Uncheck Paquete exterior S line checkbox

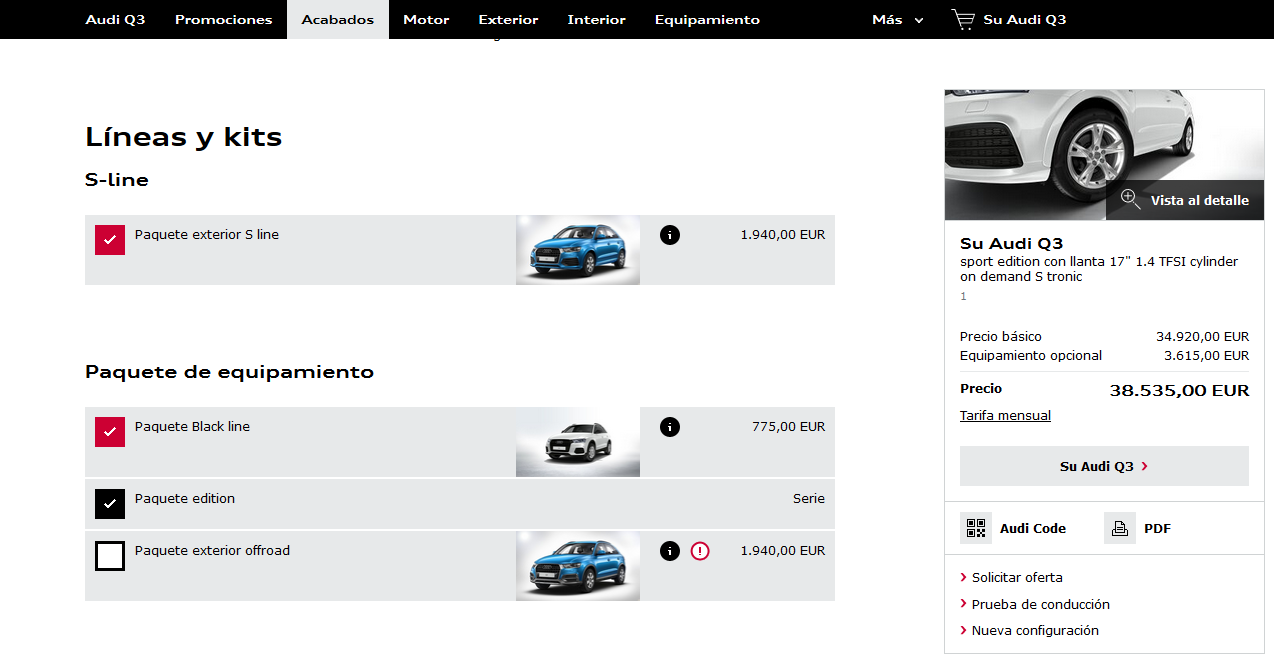pos(110,240)
